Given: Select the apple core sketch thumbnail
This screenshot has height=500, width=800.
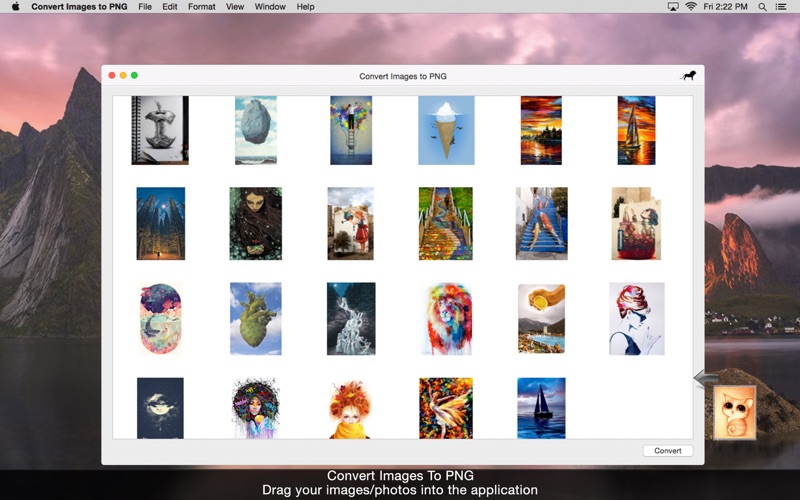Looking at the screenshot, I should (160, 130).
